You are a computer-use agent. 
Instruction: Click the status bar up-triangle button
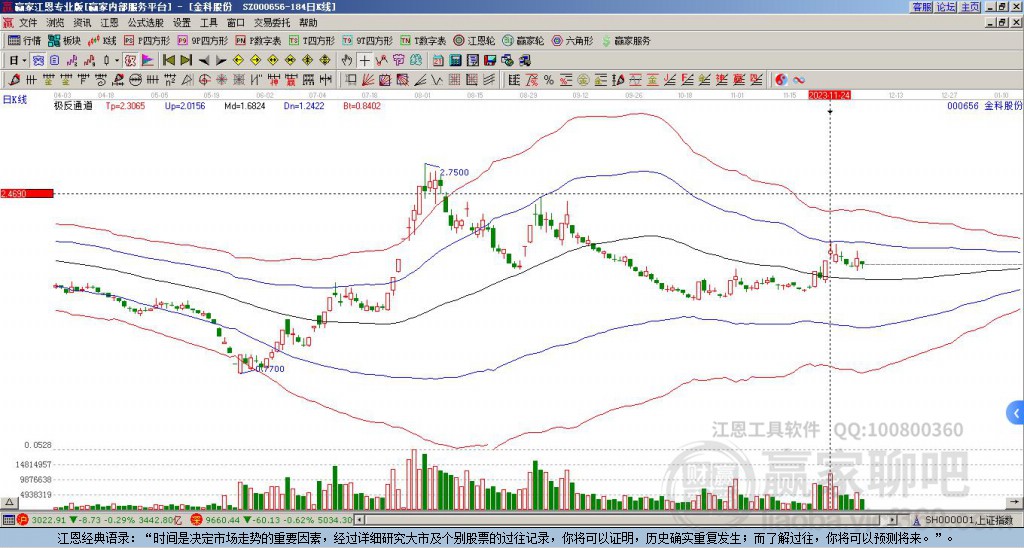click(9, 503)
